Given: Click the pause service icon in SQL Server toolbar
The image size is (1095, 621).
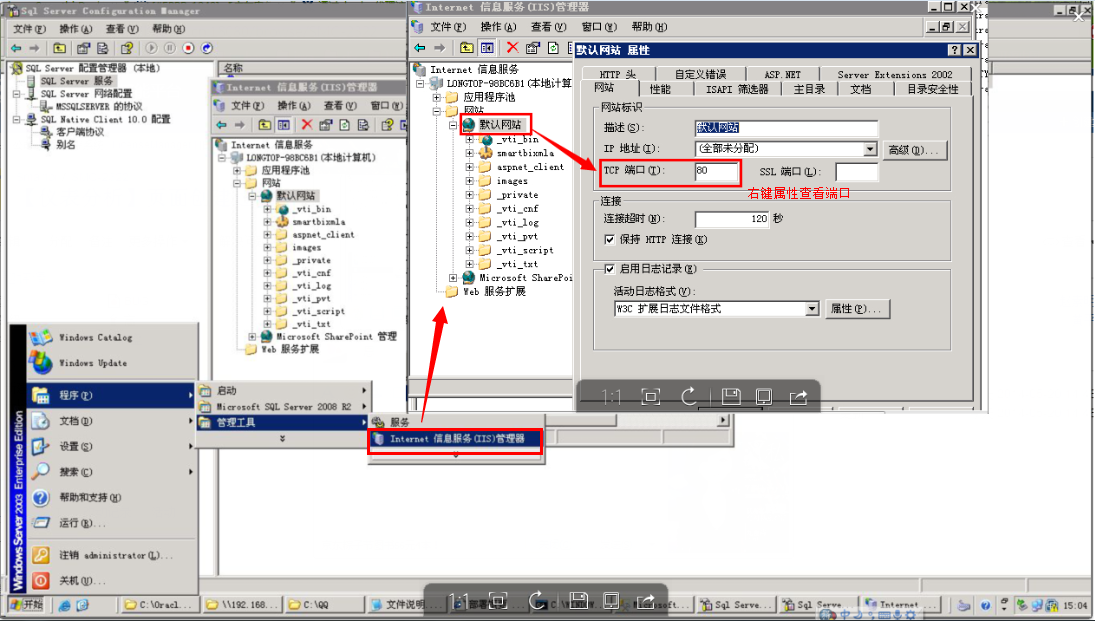Looking at the screenshot, I should click(x=170, y=48).
